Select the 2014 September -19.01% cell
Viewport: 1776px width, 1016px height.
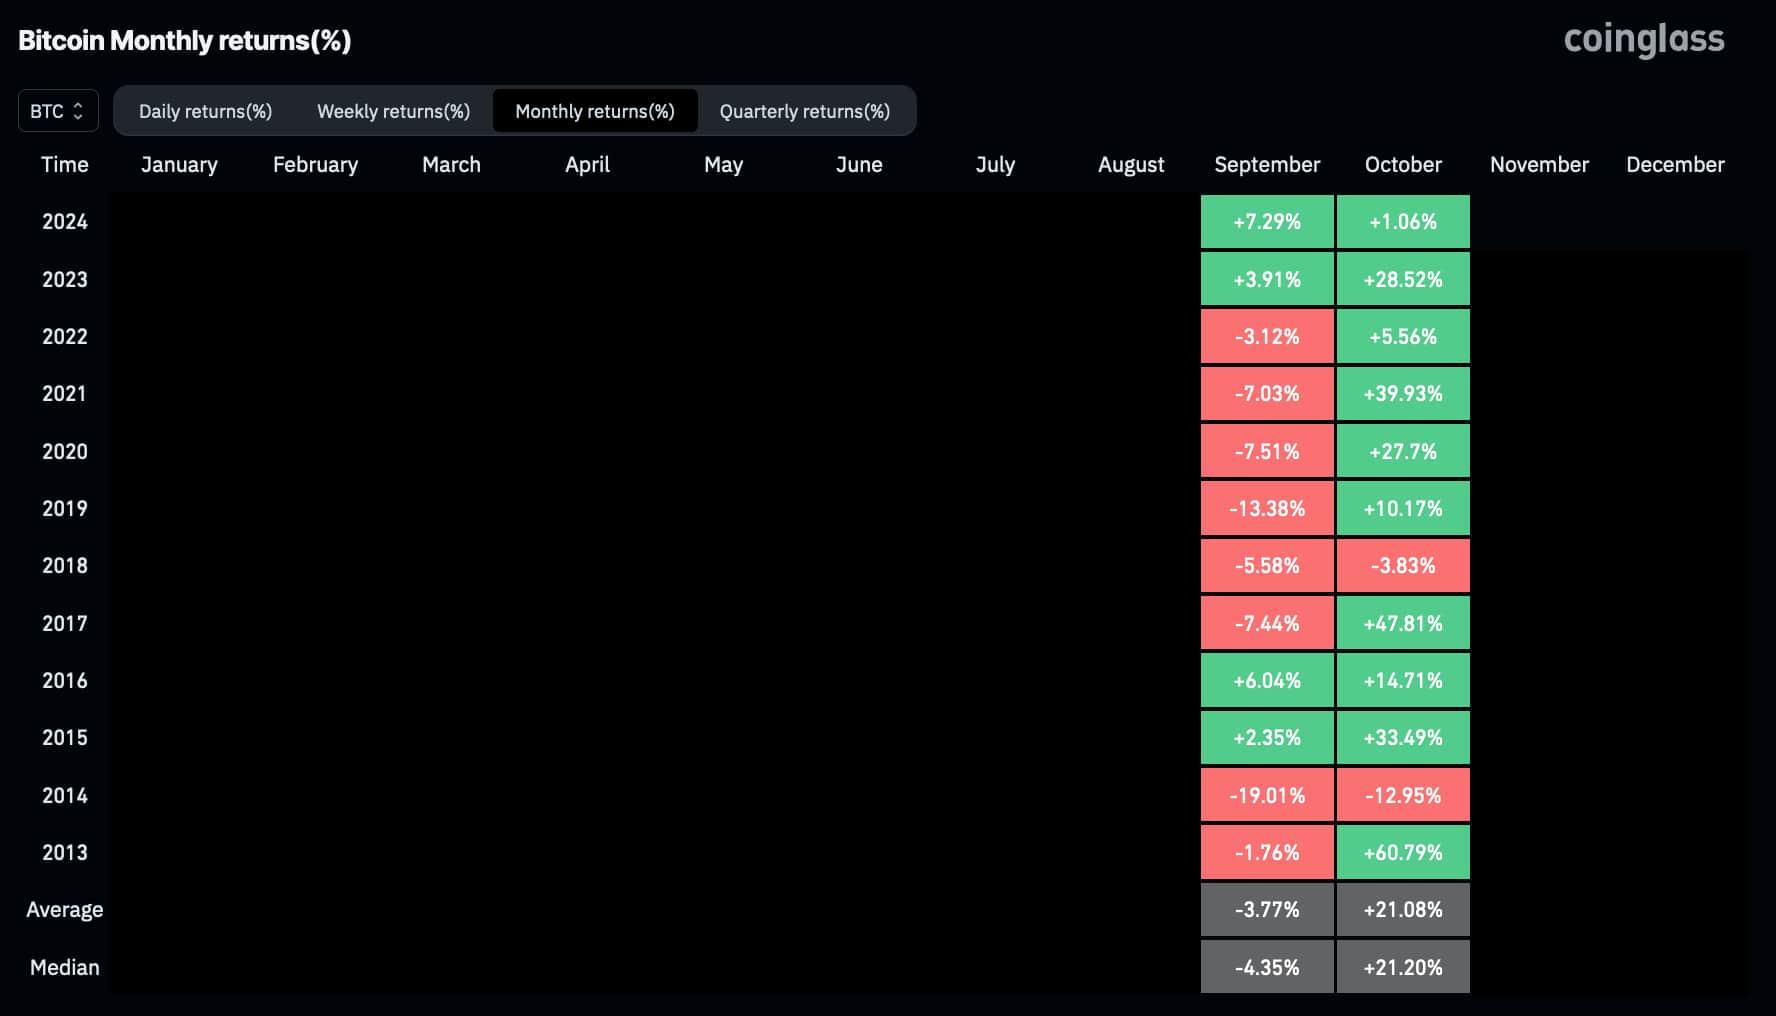tap(1267, 796)
